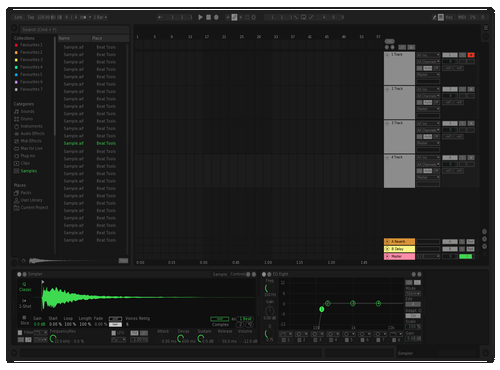
Task: Open Favourites 6 purple collection
Action: point(29,82)
